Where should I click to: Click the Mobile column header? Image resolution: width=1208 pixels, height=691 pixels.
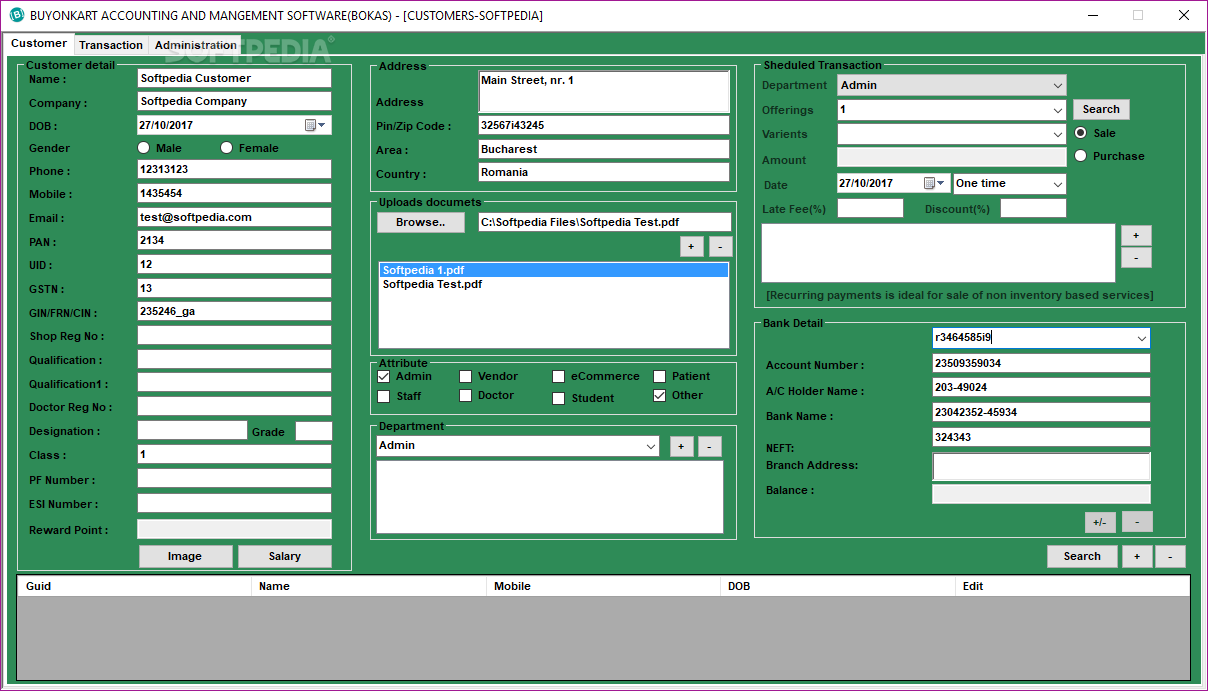click(x=604, y=586)
